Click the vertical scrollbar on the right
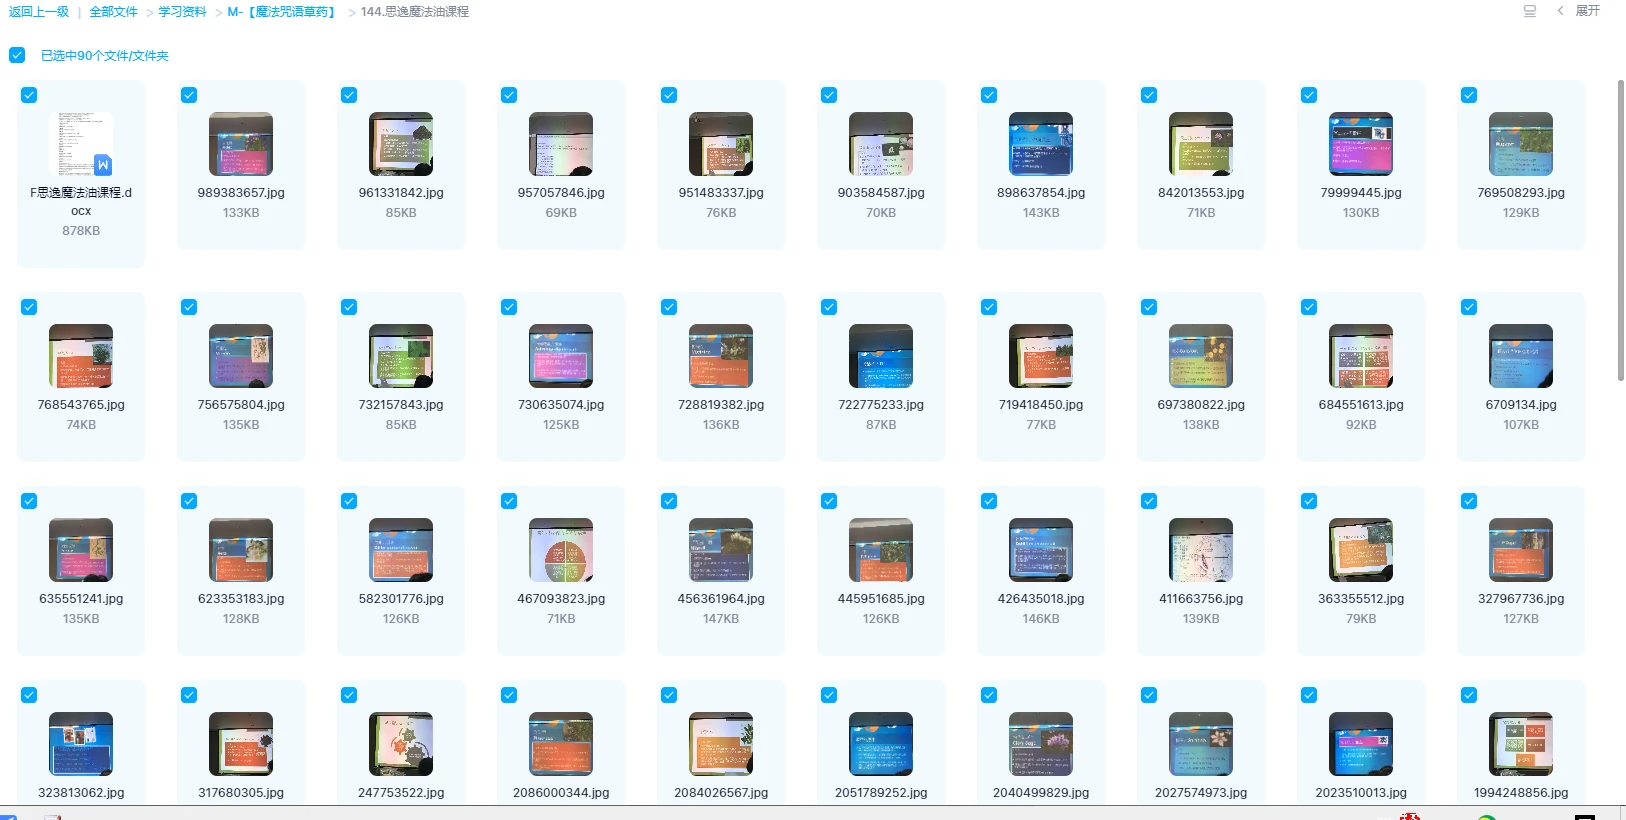The image size is (1626, 820). (x=1620, y=230)
